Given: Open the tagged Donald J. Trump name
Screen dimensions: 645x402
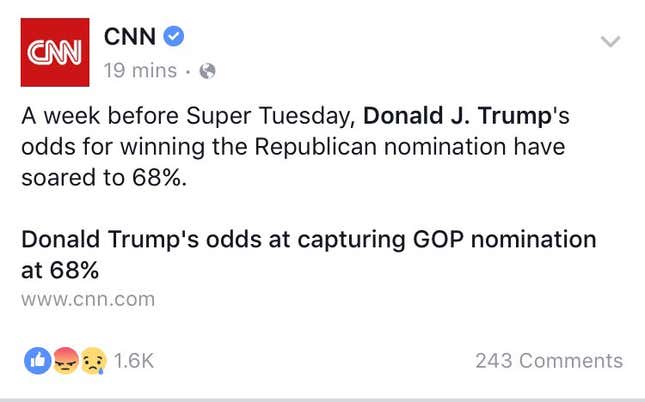Looking at the screenshot, I should coord(457,116).
